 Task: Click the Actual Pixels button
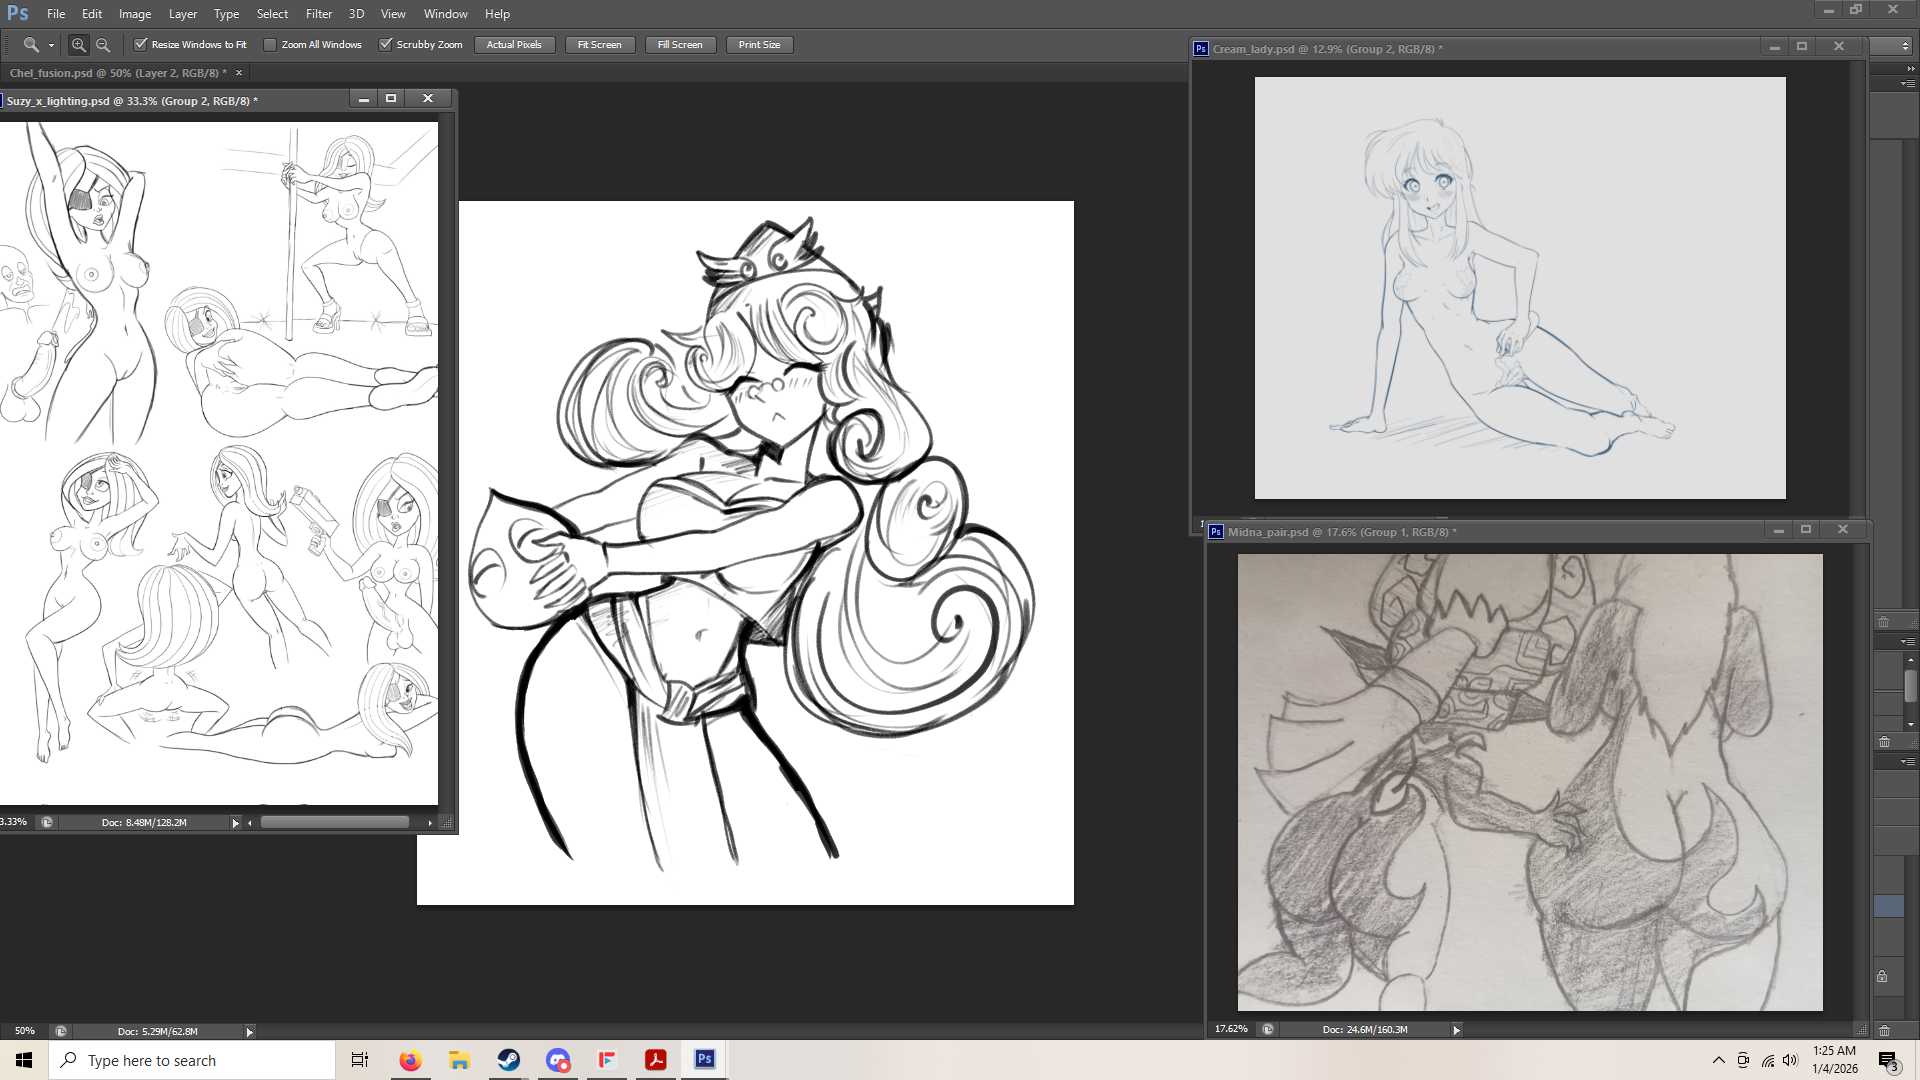coord(514,45)
